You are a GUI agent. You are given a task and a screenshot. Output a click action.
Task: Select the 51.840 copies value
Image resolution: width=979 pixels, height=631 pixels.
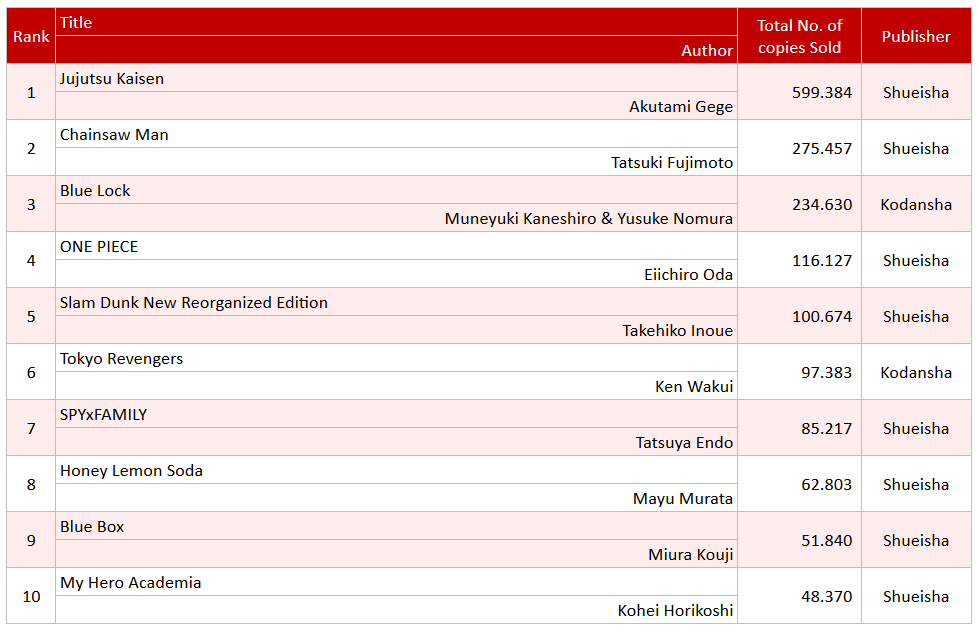pos(826,541)
